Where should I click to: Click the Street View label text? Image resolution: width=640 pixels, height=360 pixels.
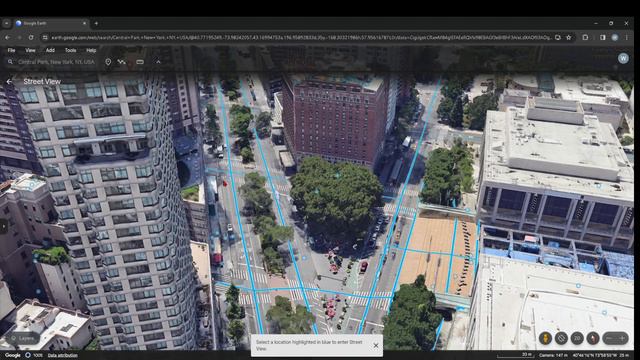(42, 82)
